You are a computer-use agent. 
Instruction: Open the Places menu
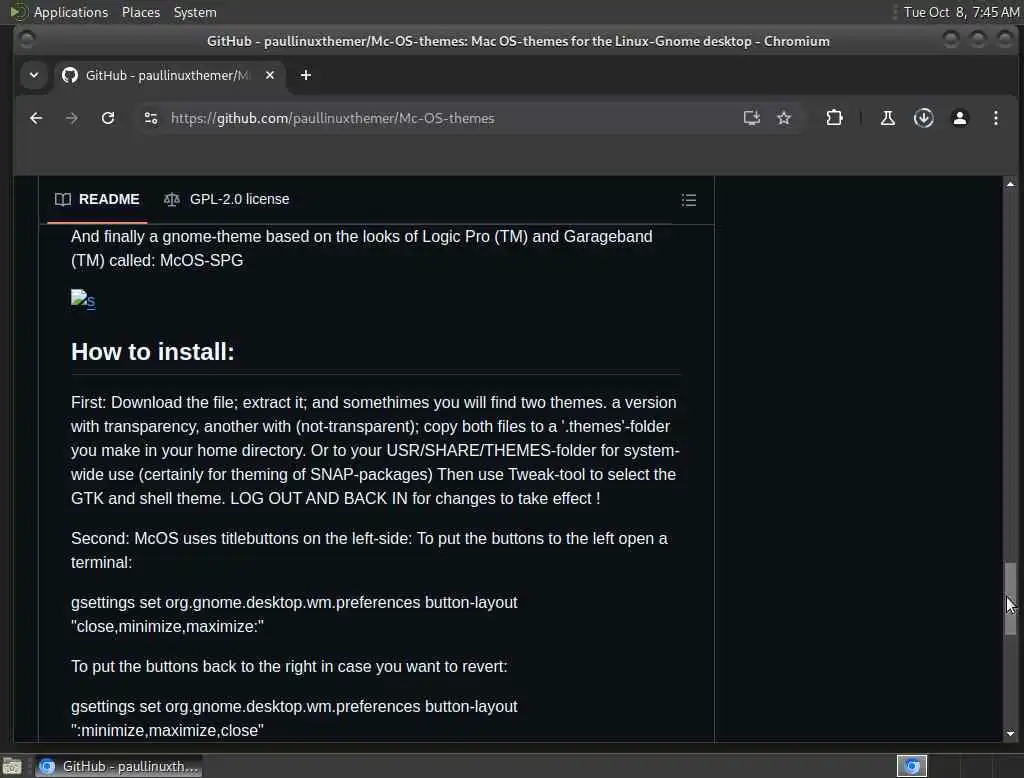140,12
